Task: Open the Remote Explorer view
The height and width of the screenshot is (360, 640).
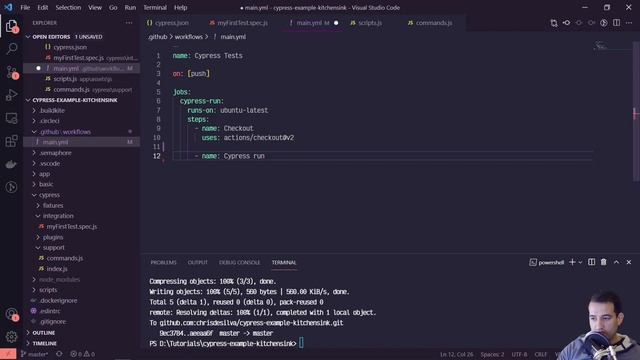Action: 11,118
